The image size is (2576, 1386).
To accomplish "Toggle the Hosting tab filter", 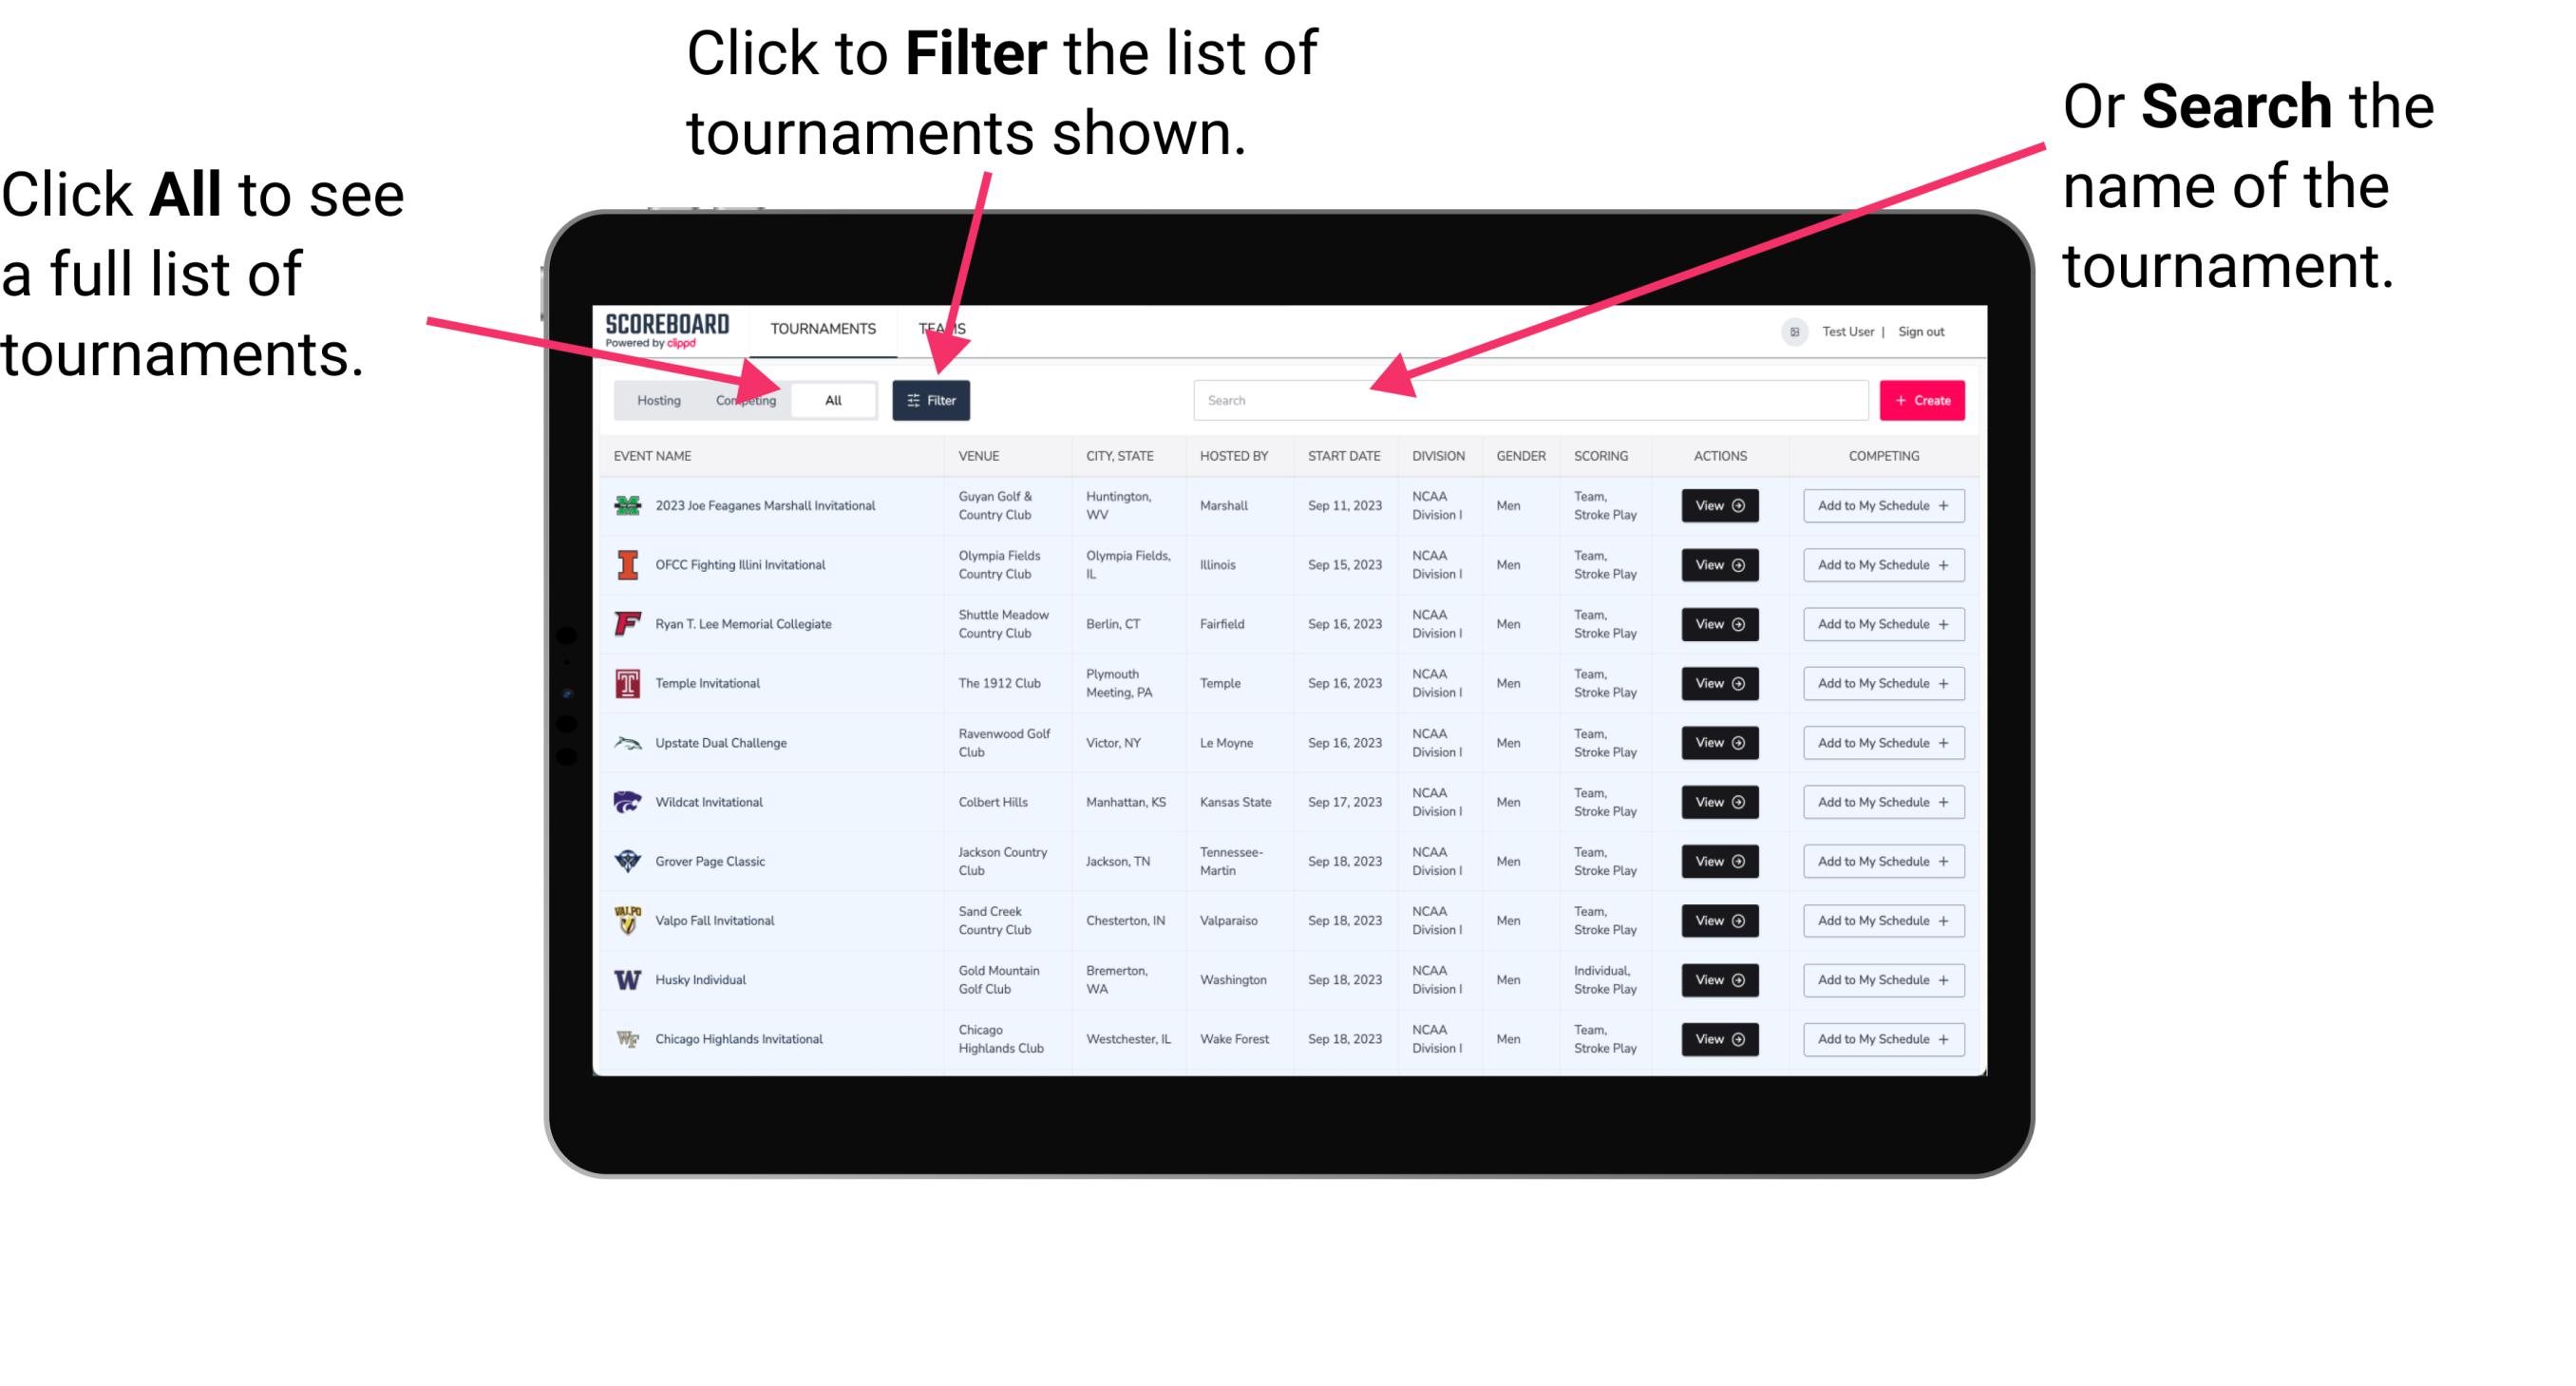I will tap(656, 399).
